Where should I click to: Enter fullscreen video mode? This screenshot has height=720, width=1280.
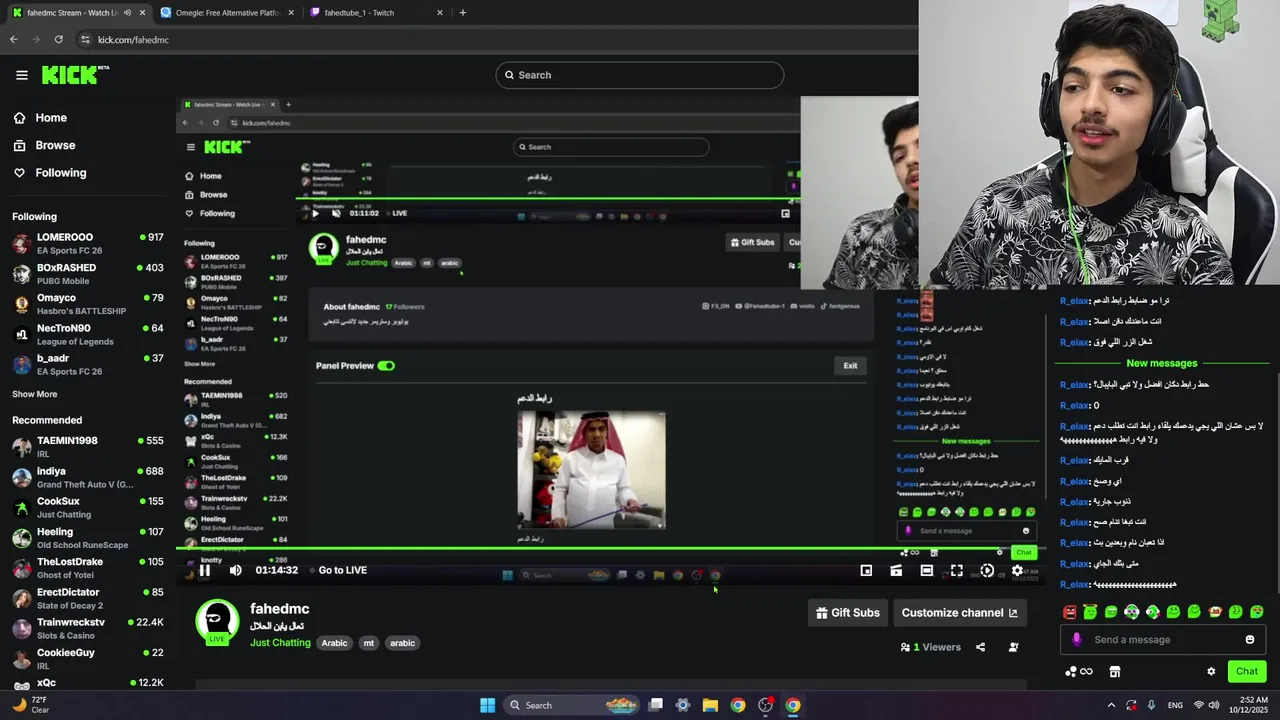957,570
